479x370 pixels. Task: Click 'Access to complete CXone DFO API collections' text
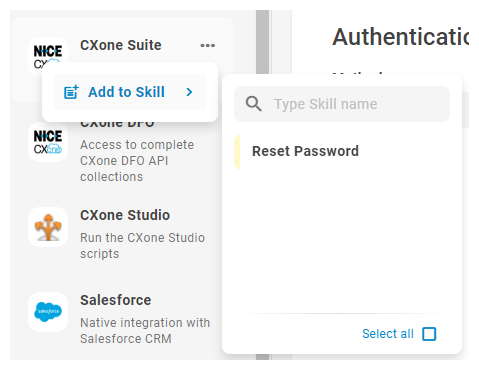click(x=137, y=161)
